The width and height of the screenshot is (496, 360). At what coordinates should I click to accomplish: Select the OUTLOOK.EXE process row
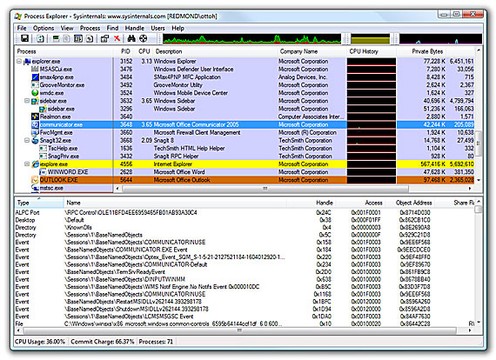[245, 180]
